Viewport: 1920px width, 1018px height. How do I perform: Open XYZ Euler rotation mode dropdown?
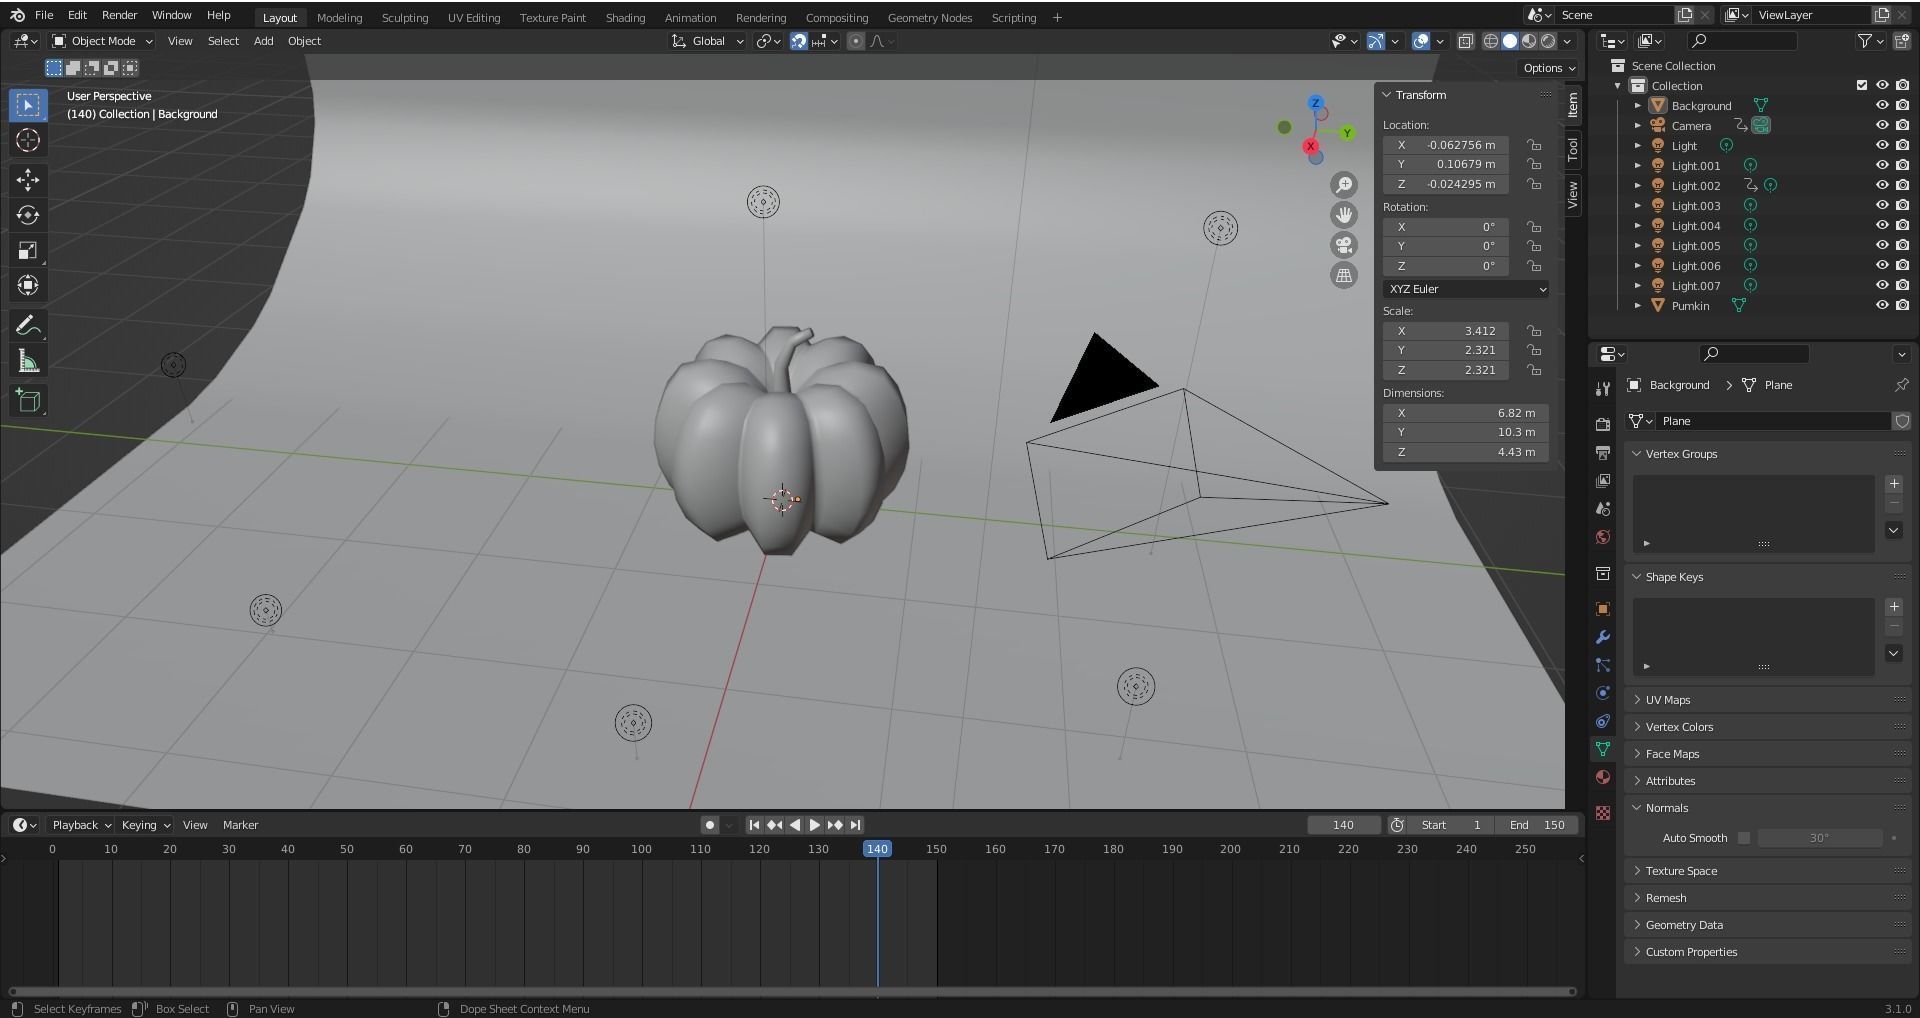(x=1466, y=289)
